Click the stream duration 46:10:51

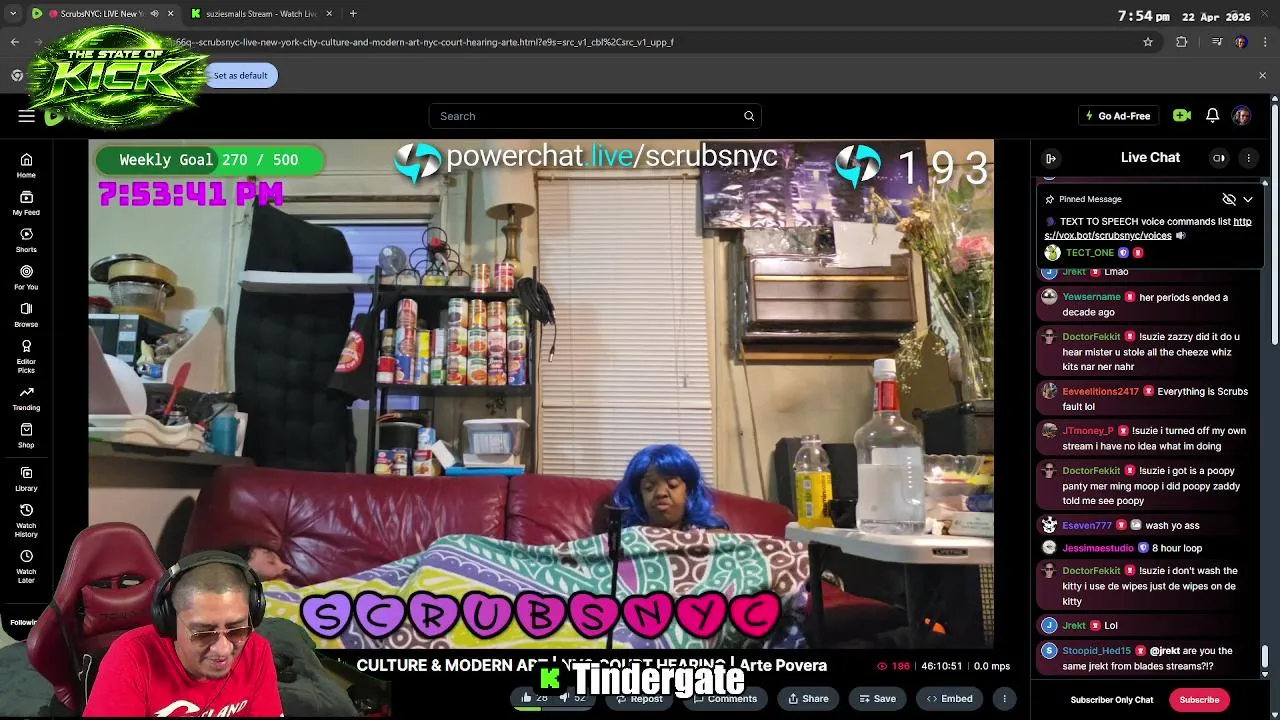(941, 666)
